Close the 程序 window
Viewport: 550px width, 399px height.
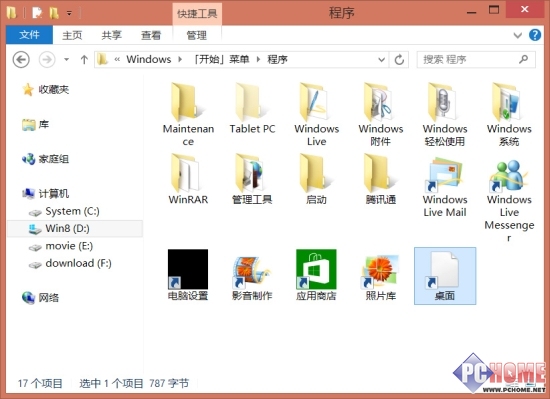[x=525, y=9]
